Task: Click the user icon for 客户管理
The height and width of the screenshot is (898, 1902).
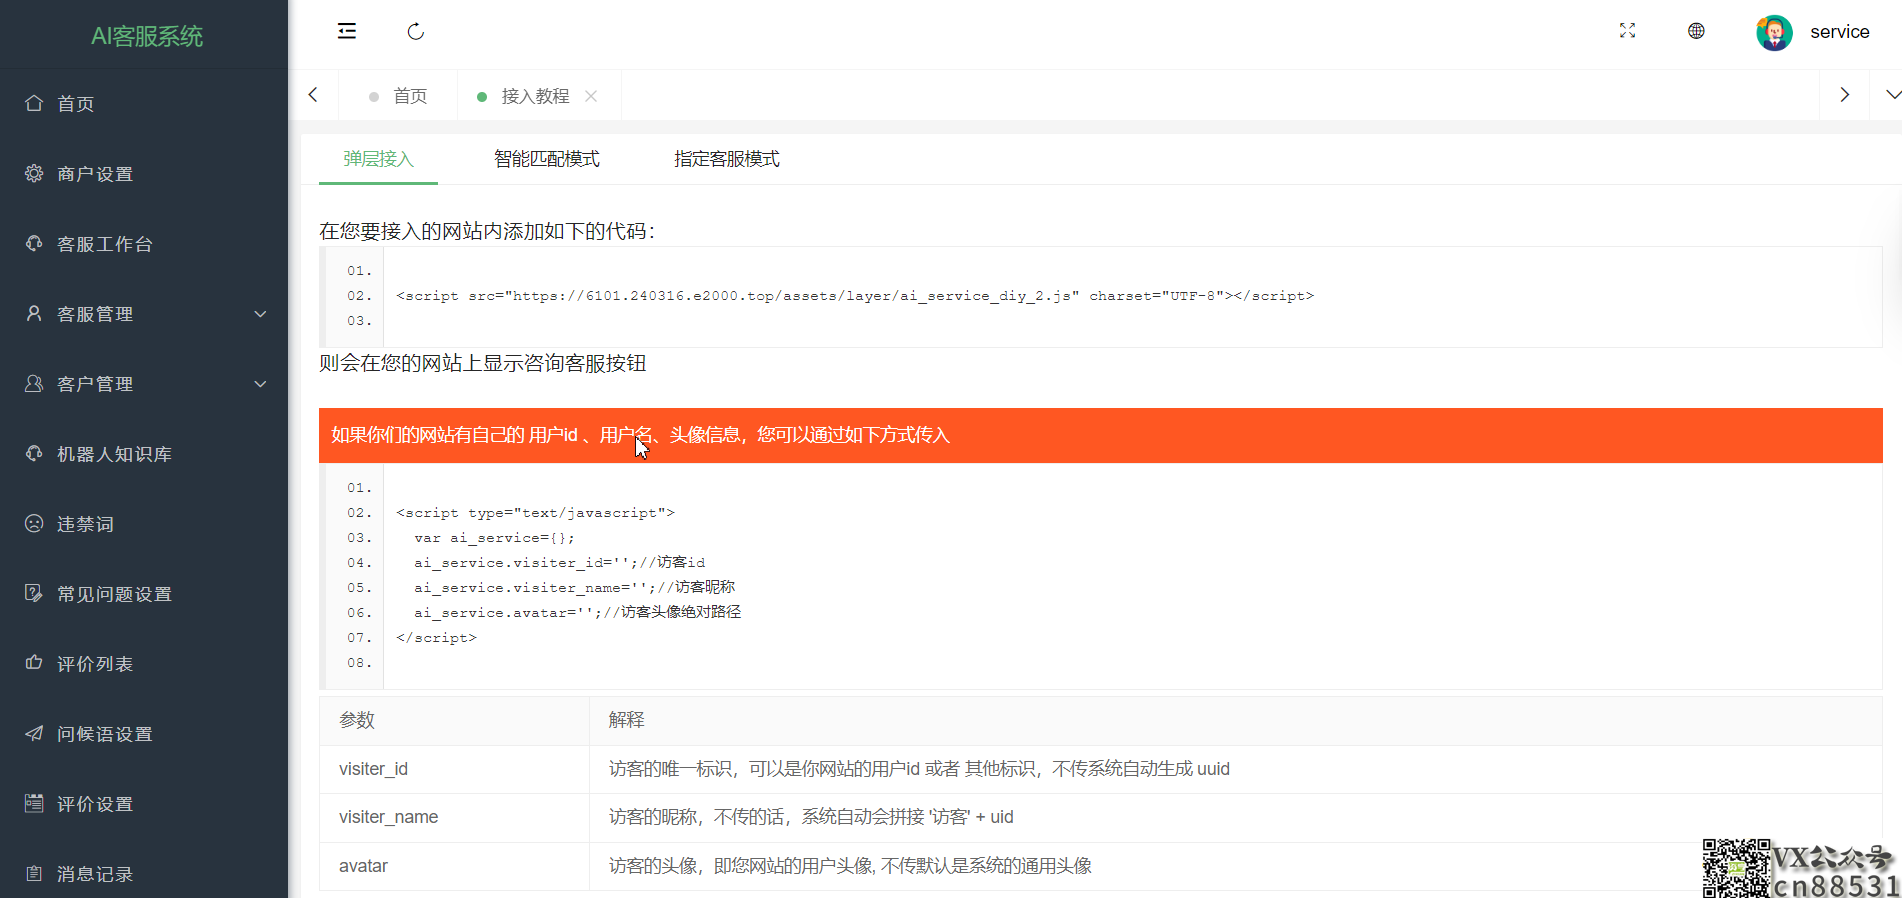Action: pos(34,383)
